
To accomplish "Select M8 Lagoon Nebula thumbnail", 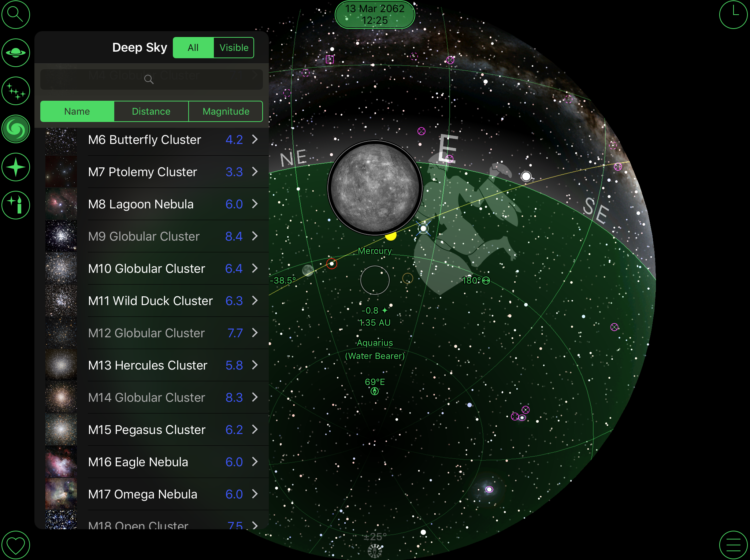I will (x=61, y=204).
